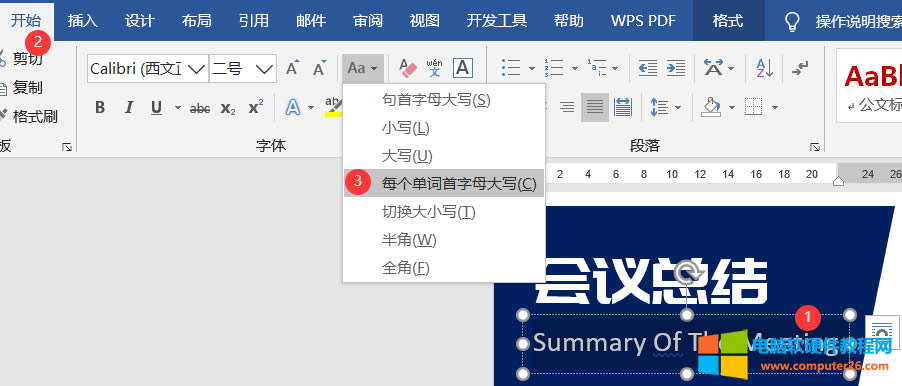Click the multilevel list icon
902x386 pixels.
[597, 68]
